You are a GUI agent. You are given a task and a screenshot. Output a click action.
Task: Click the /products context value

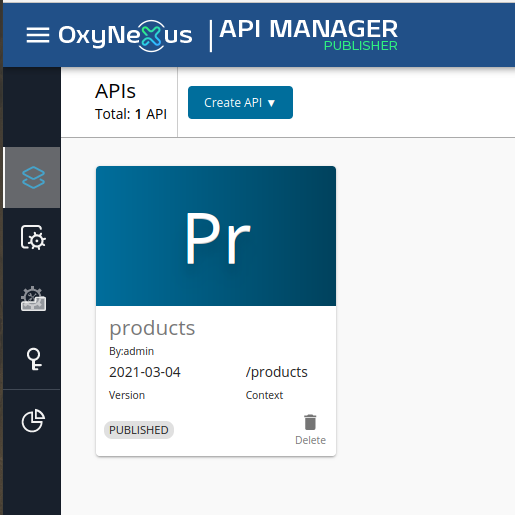click(277, 372)
